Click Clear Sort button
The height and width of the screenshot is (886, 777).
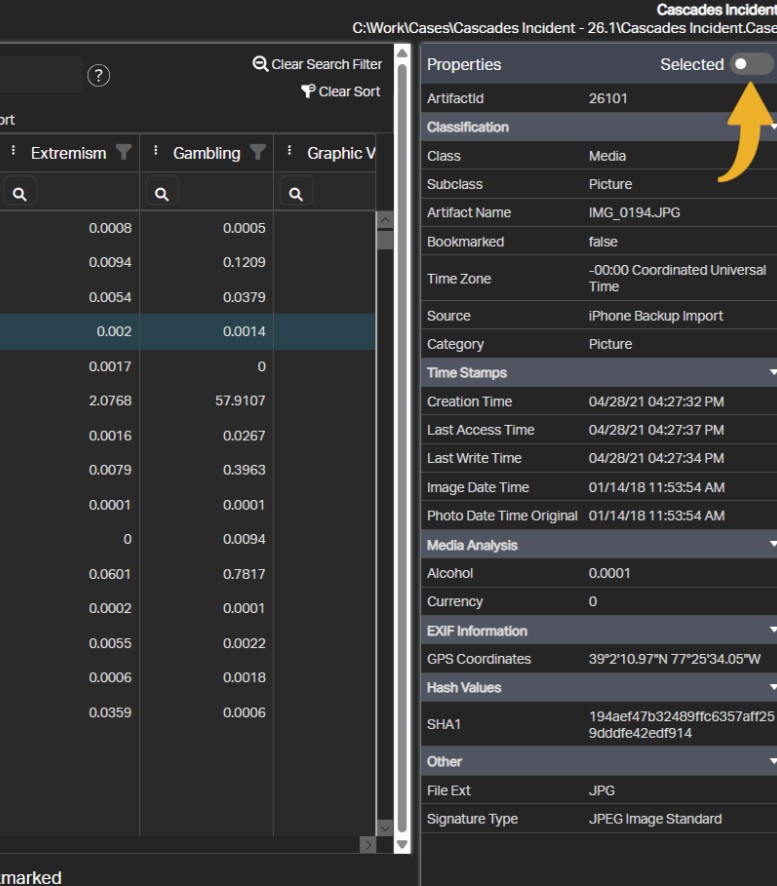coord(340,91)
